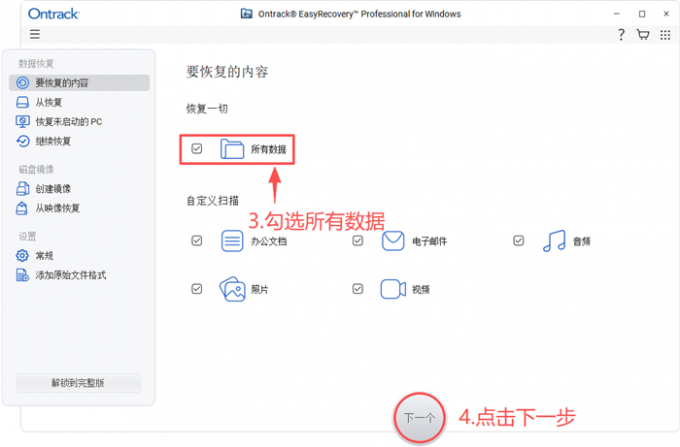The image size is (680, 447).
Task: Minimize the EasyRecovery window
Action: pyautogui.click(x=616, y=14)
